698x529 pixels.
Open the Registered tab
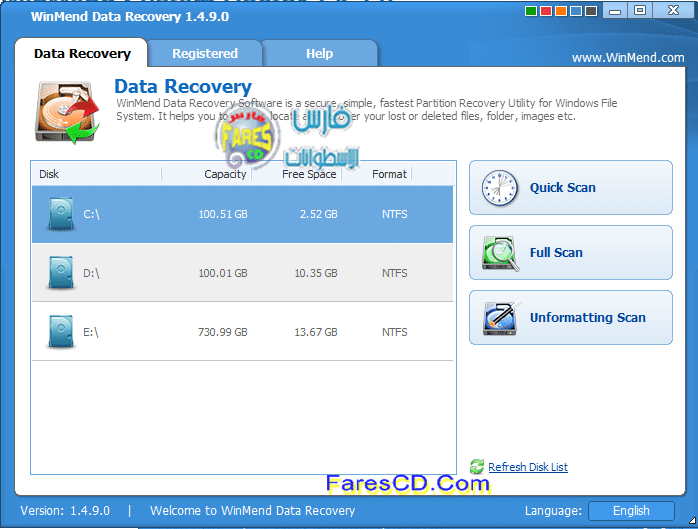click(x=205, y=53)
